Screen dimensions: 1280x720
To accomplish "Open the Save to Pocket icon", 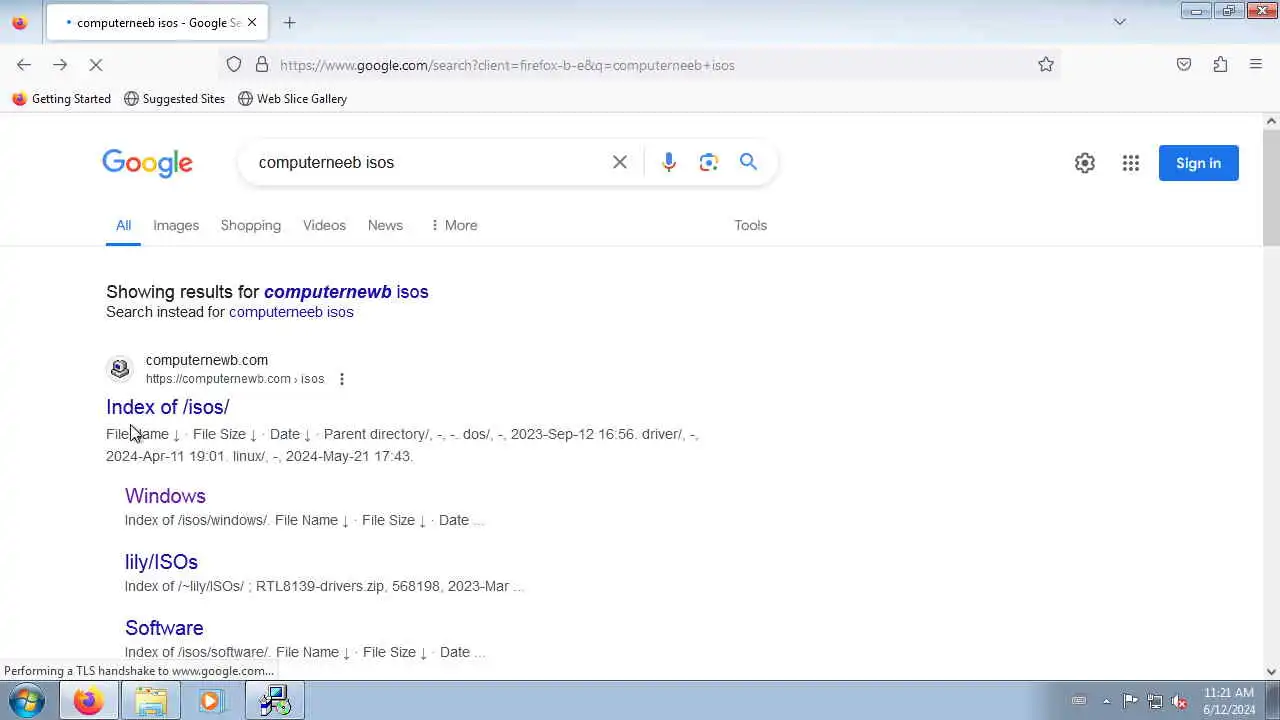I will (1184, 65).
